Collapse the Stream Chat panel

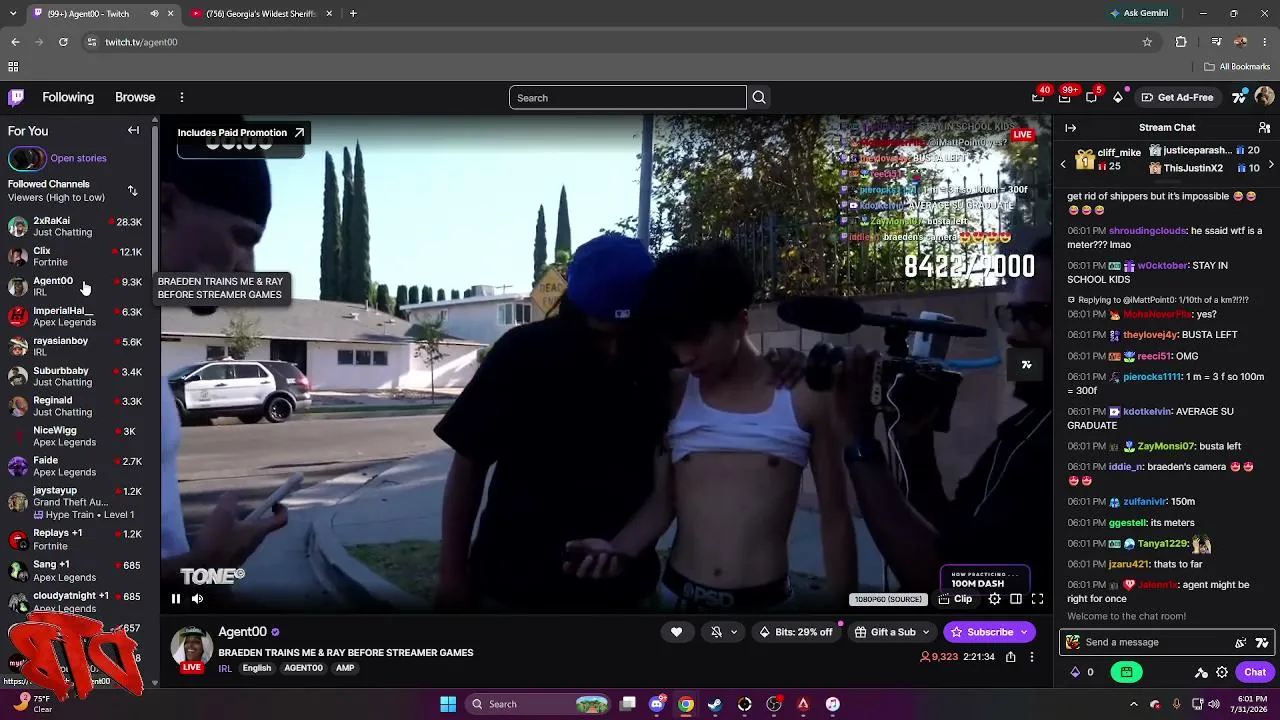point(1070,128)
